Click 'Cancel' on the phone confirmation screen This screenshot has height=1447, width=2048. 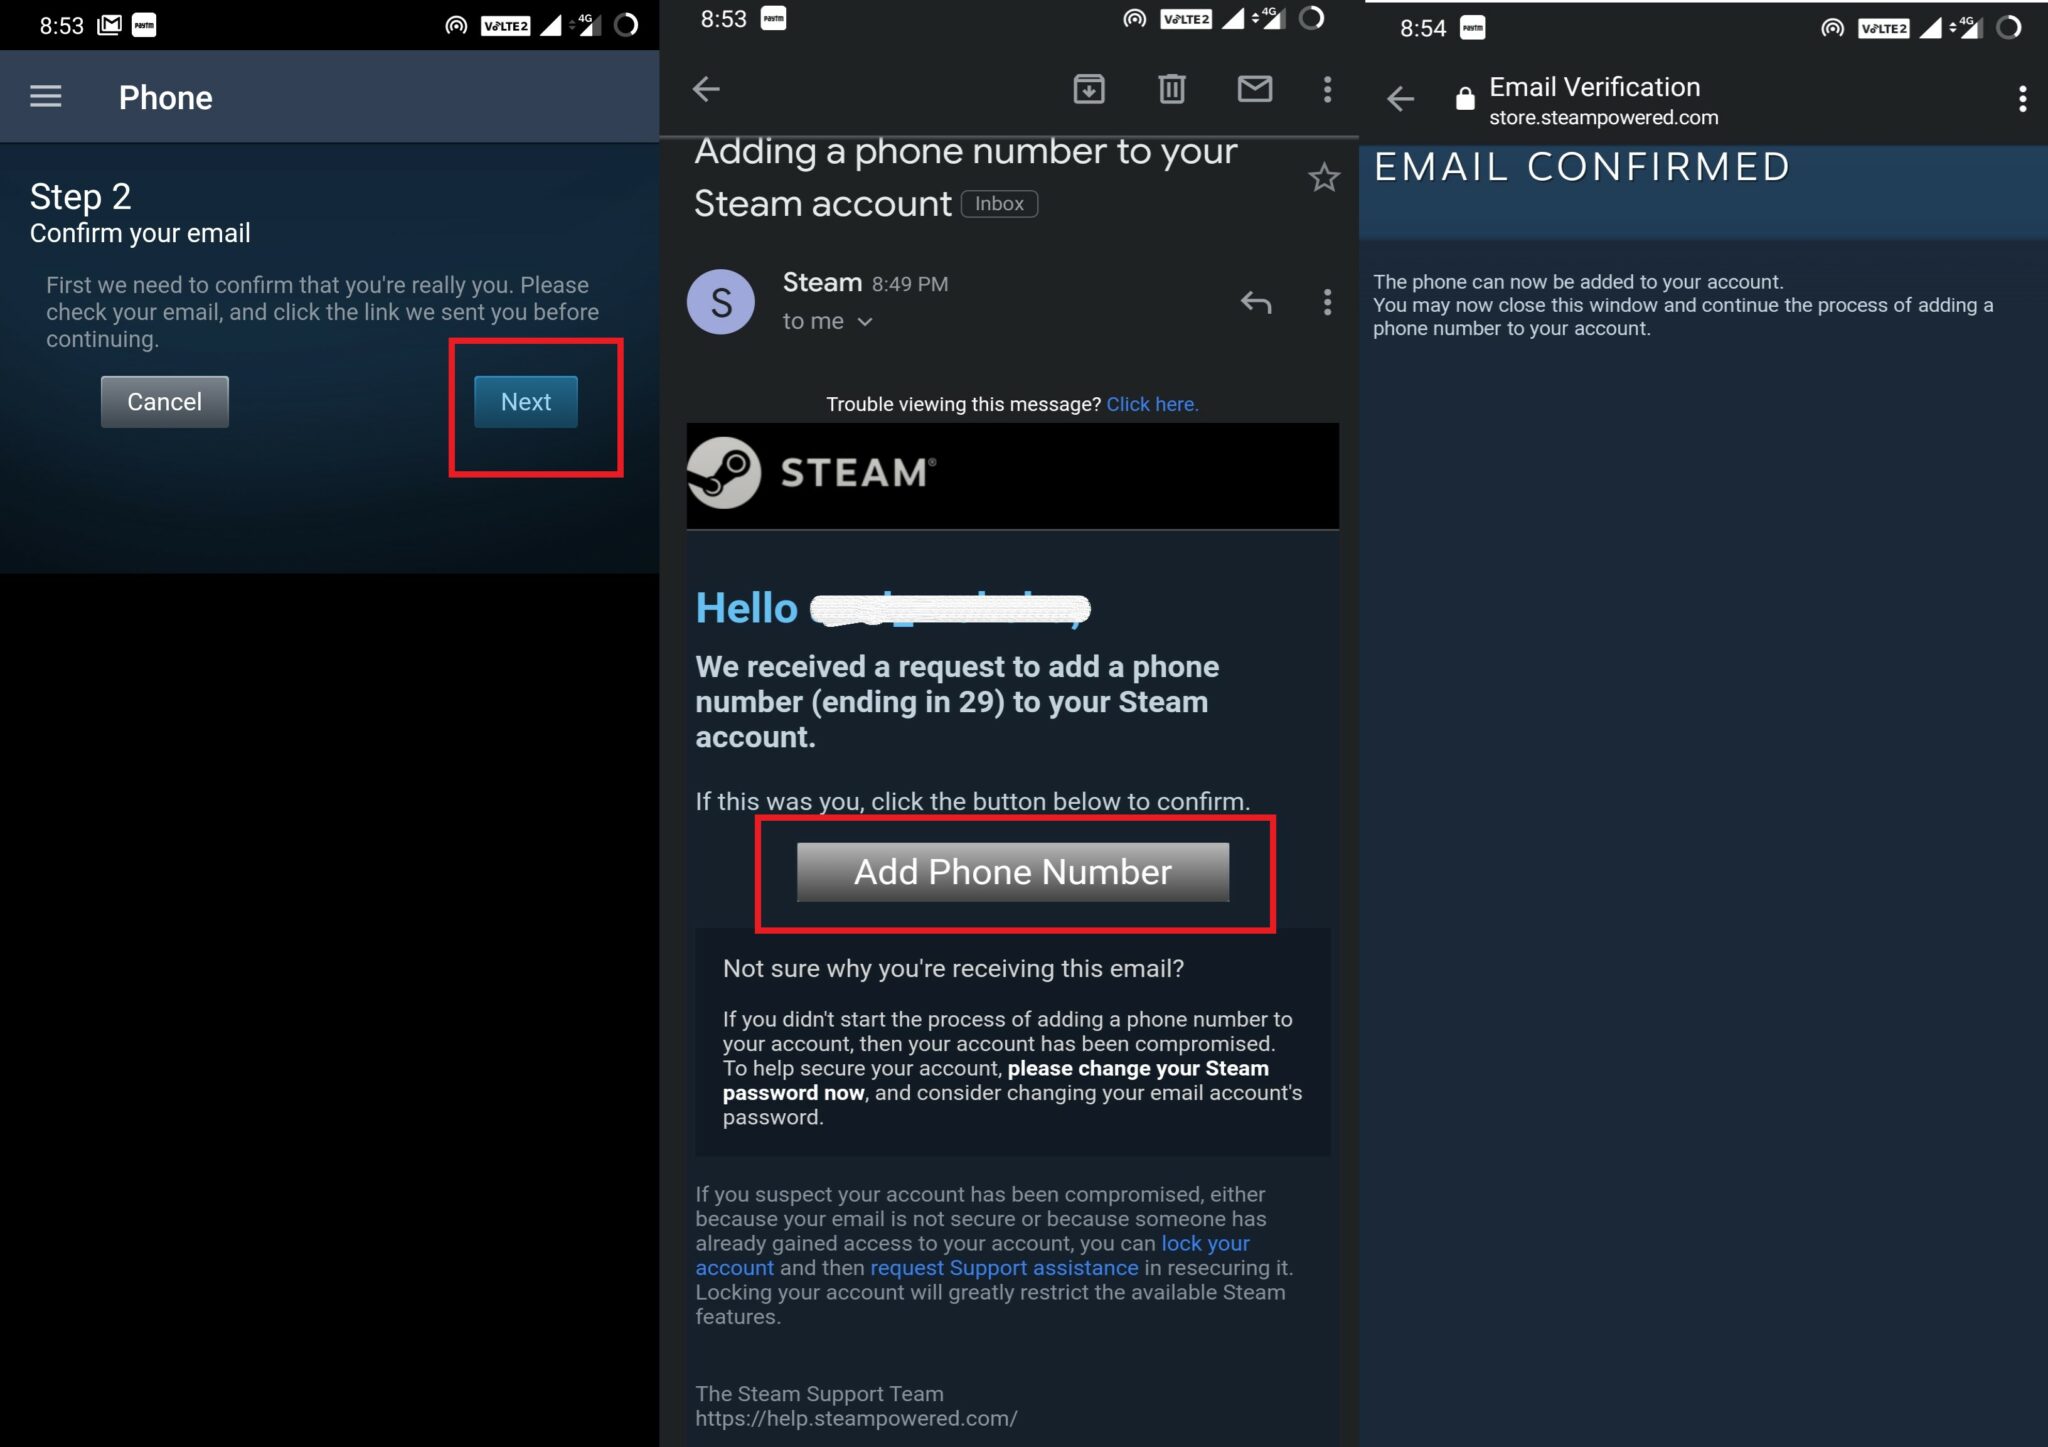(164, 401)
